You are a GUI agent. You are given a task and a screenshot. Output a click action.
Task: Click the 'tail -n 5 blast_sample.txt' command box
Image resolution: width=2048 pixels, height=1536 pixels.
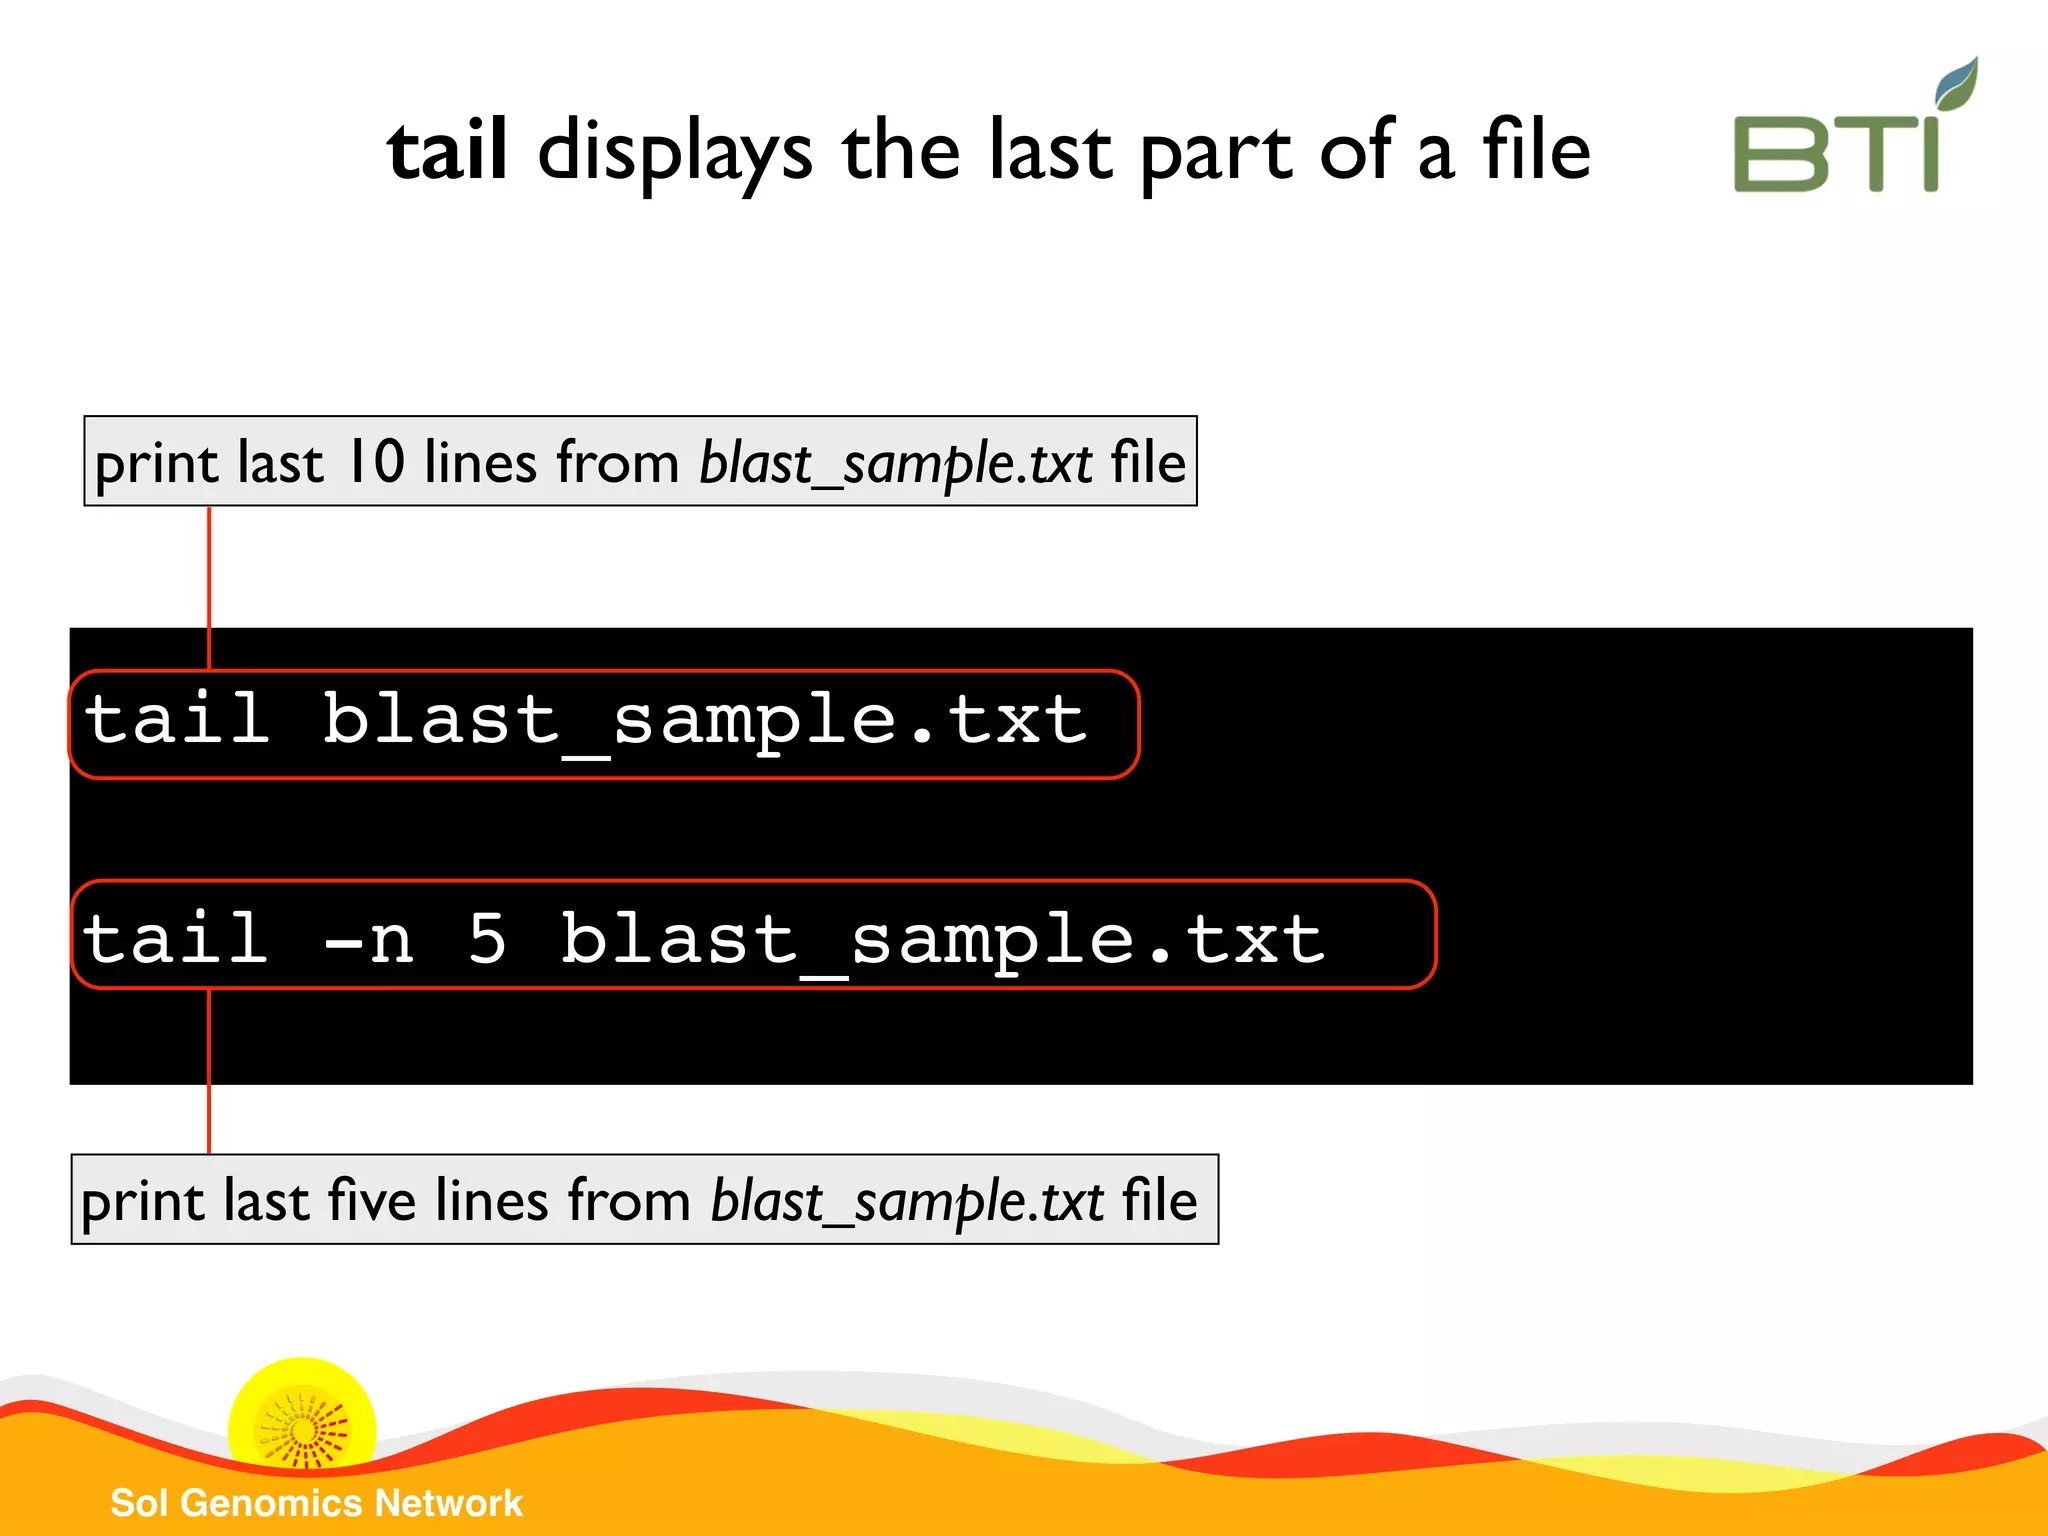click(753, 935)
